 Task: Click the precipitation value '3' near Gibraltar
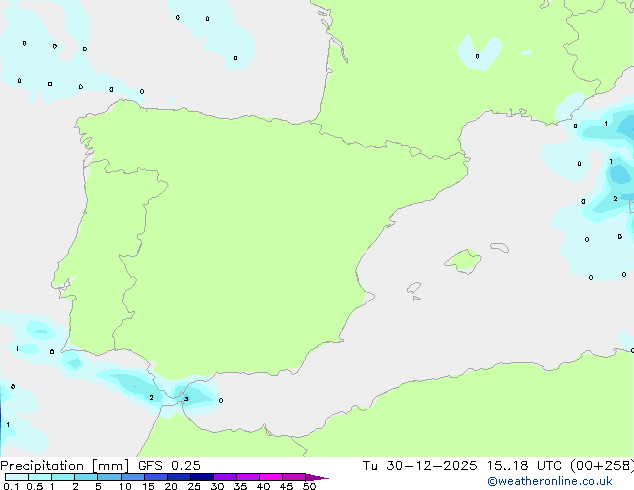[186, 399]
